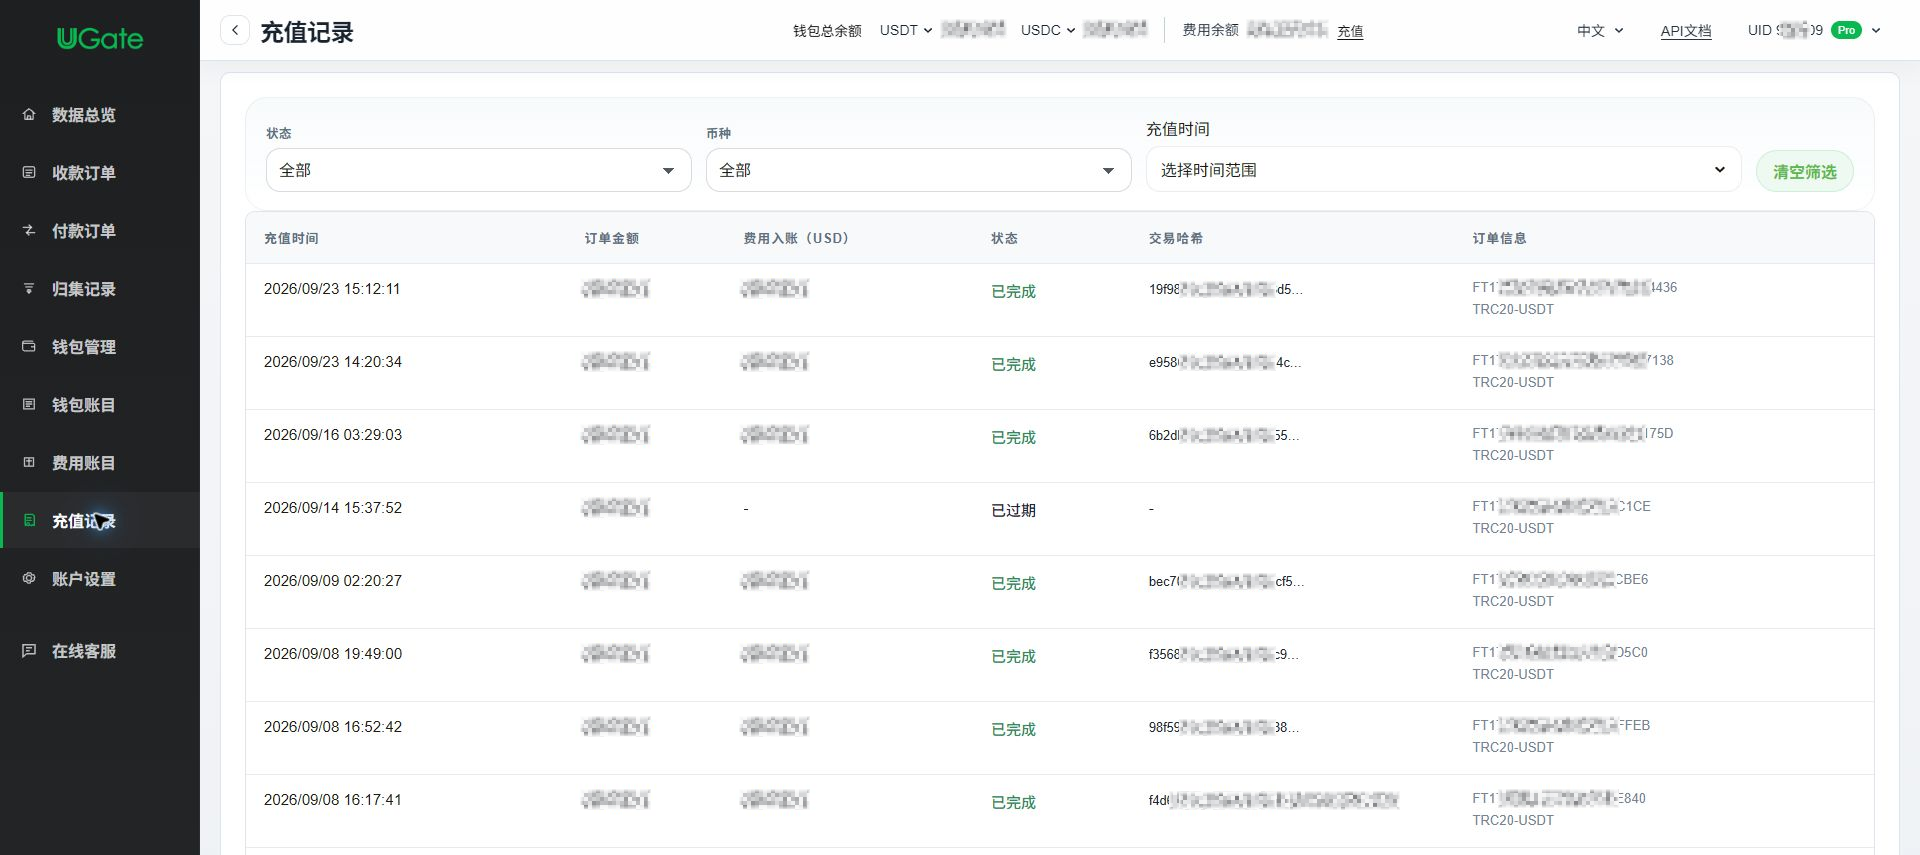The height and width of the screenshot is (855, 1920).
Task: Click the back arrow beside 充值记录
Action: coord(235,30)
